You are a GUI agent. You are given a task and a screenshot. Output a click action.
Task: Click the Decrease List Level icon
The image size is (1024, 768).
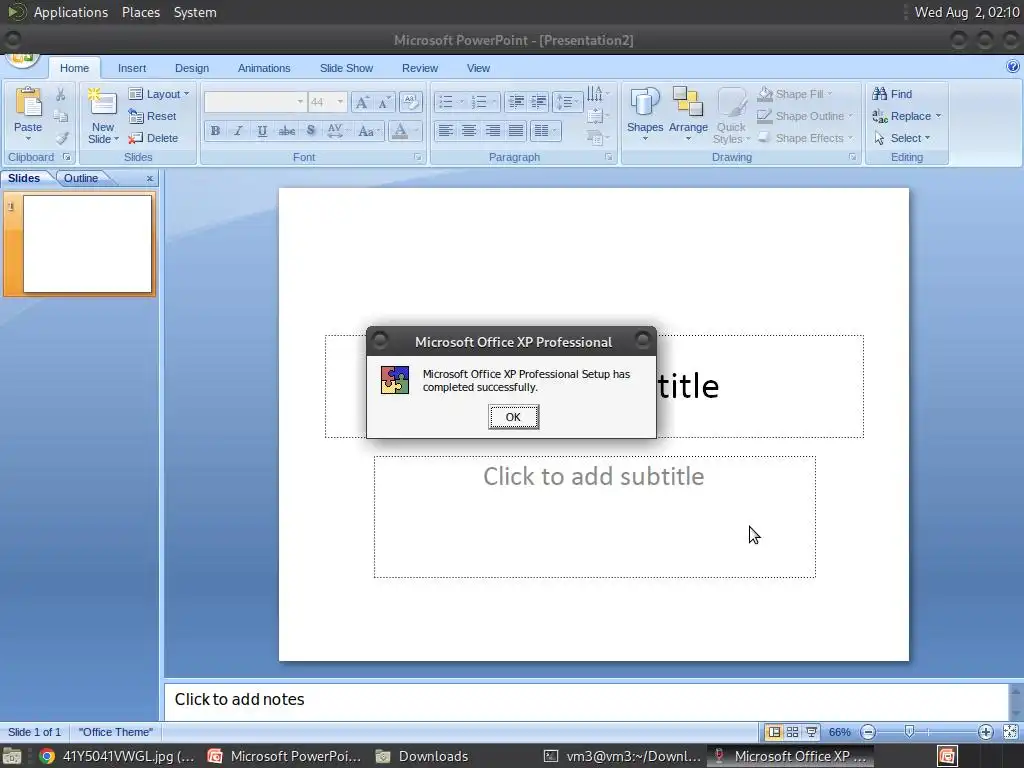tap(516, 102)
